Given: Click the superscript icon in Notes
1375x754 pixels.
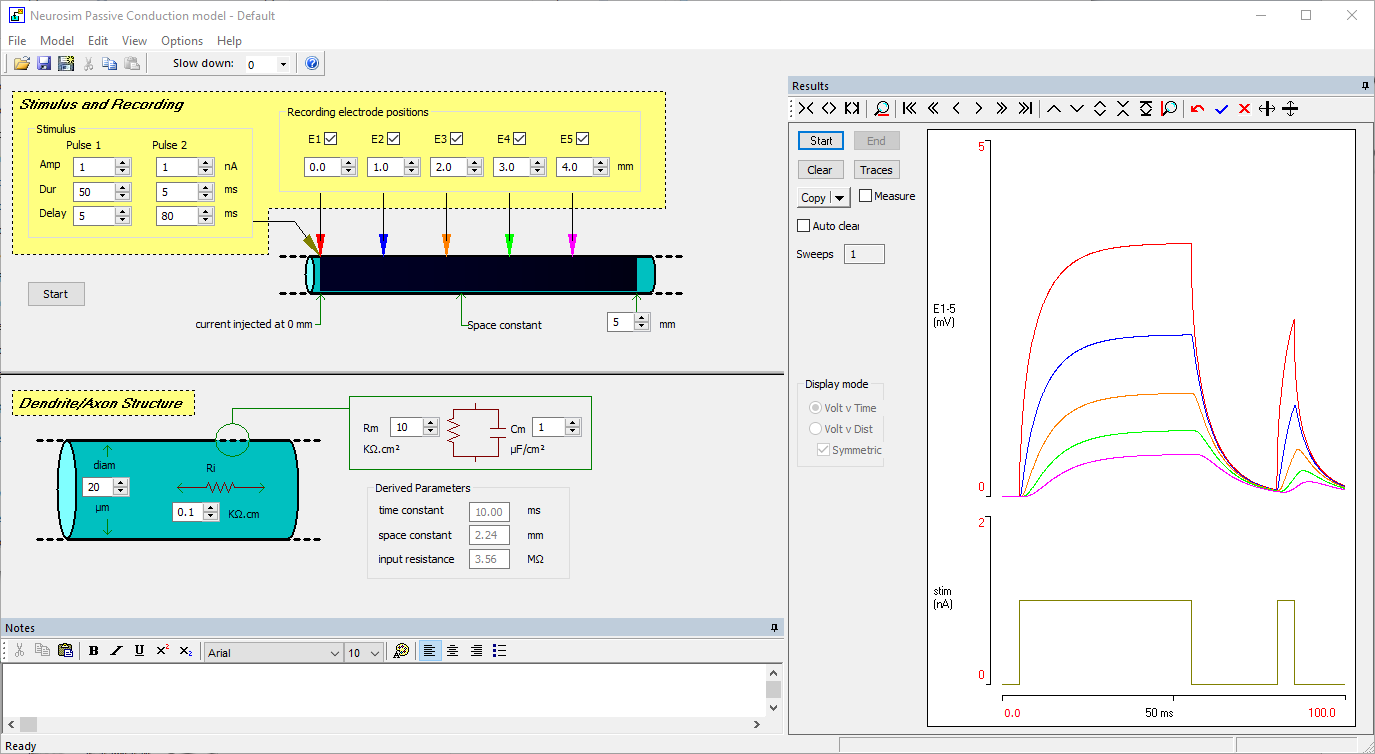Looking at the screenshot, I should [163, 651].
